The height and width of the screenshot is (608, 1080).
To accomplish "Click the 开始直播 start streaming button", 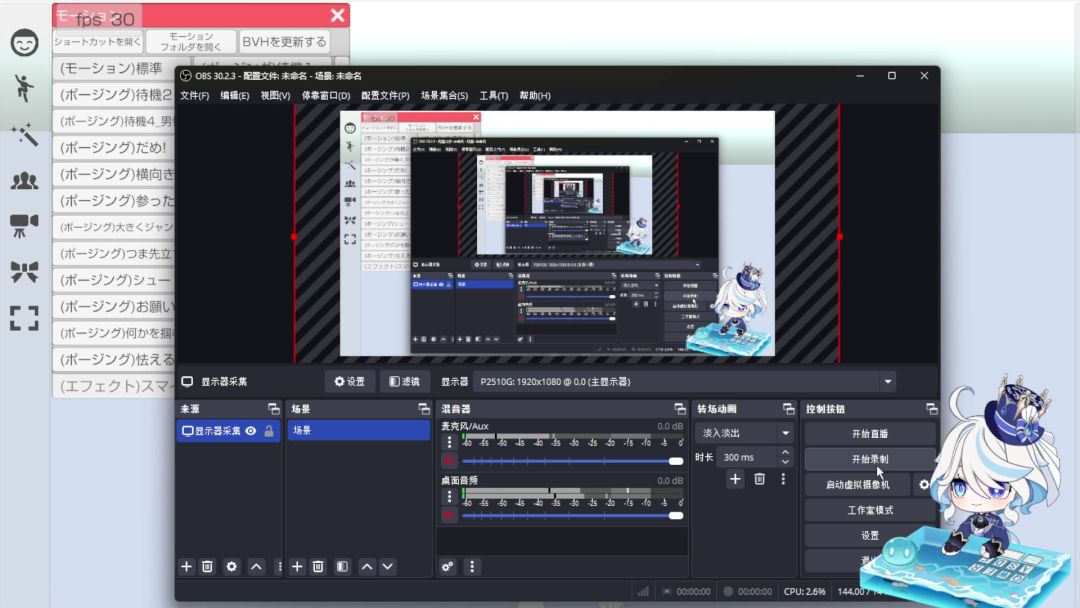I will tap(869, 434).
